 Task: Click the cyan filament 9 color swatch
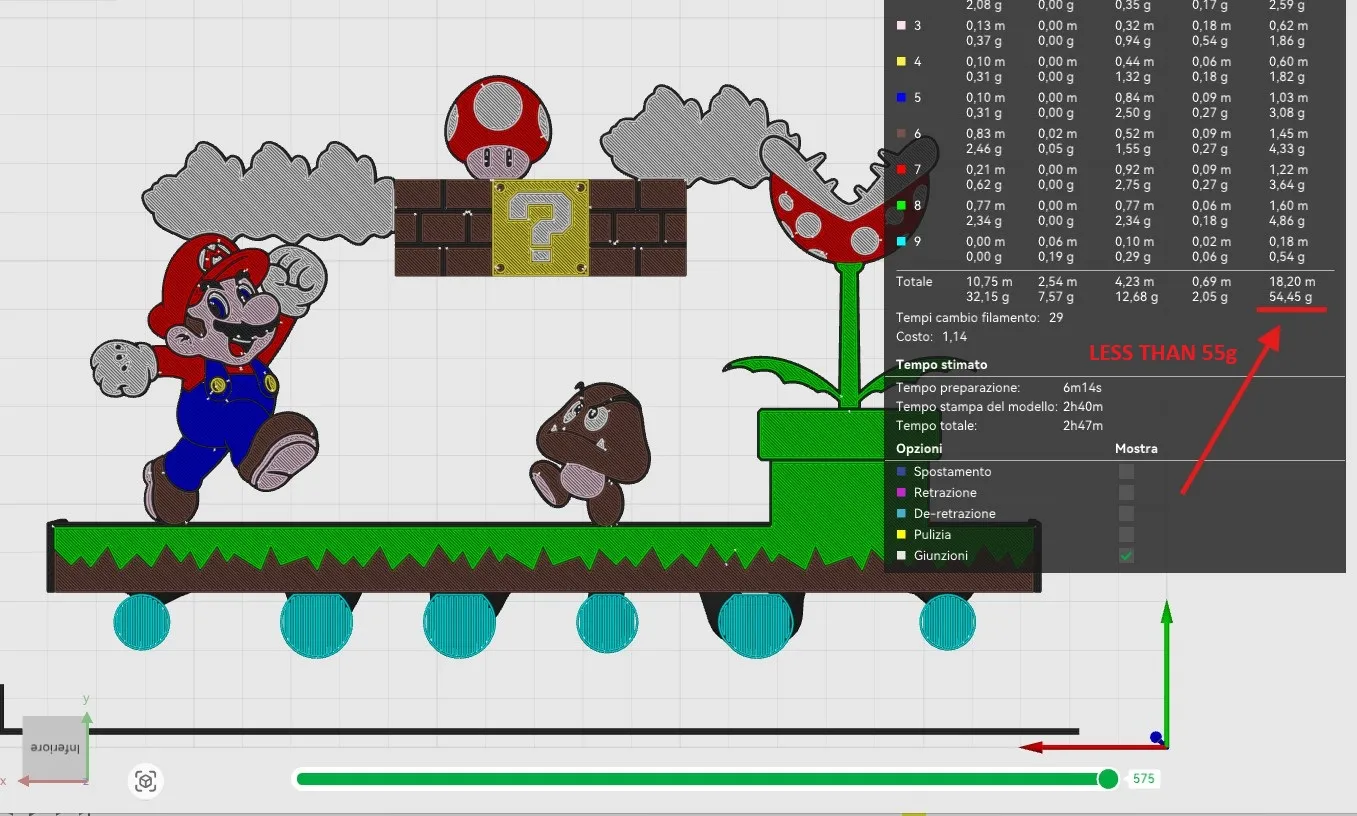click(901, 241)
